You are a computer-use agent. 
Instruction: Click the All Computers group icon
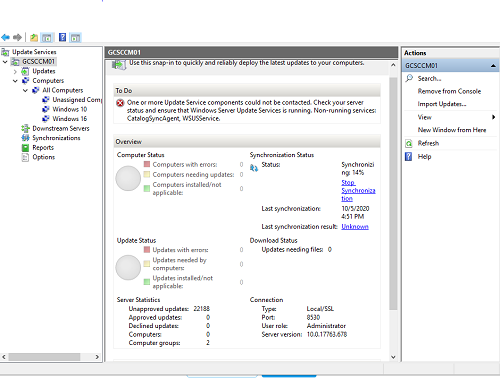click(36, 90)
